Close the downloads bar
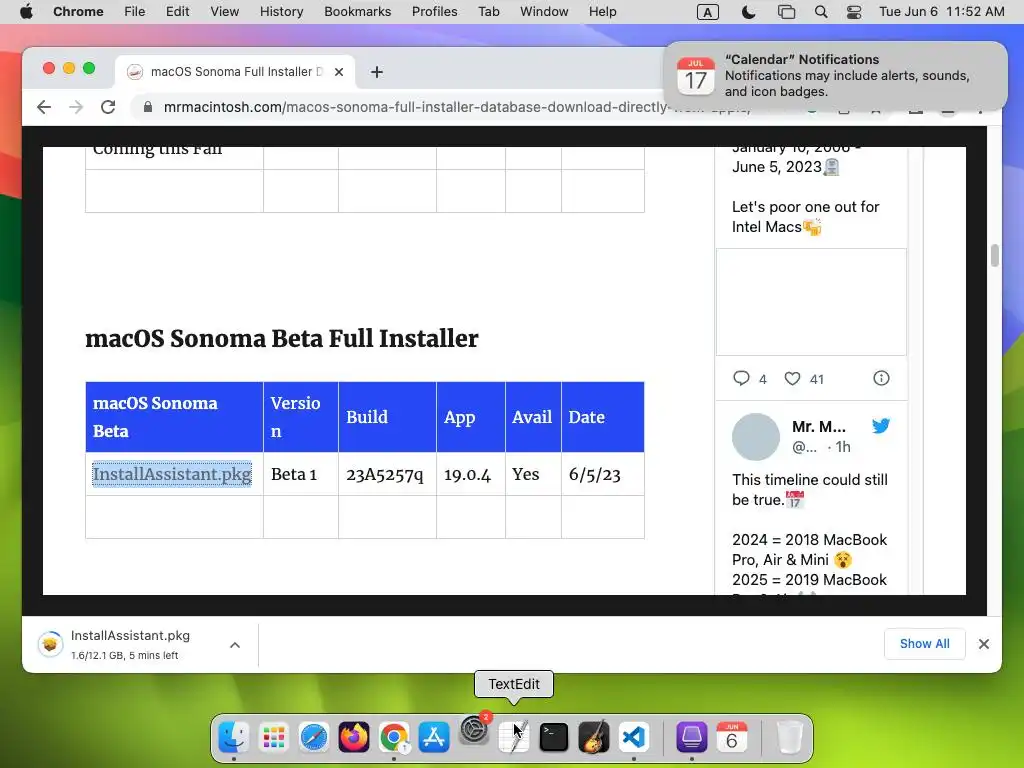Image resolution: width=1024 pixels, height=768 pixels. pyautogui.click(x=984, y=644)
